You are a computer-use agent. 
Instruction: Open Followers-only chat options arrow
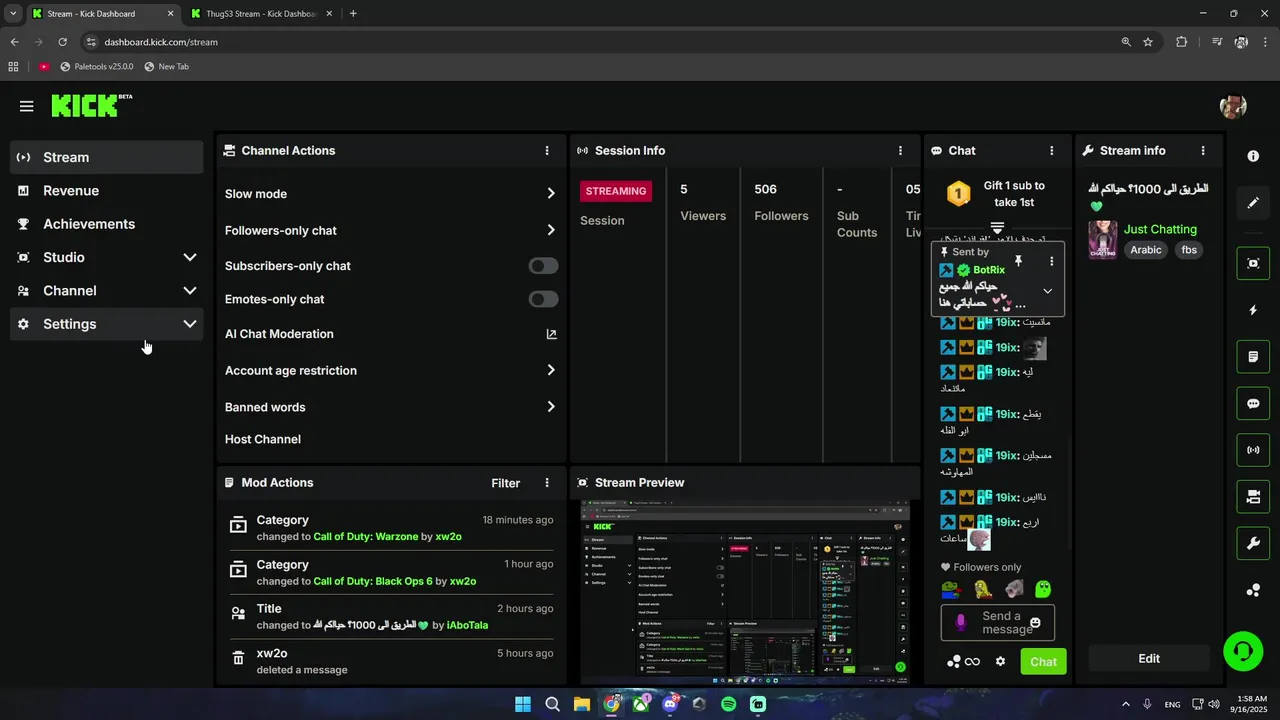point(551,230)
